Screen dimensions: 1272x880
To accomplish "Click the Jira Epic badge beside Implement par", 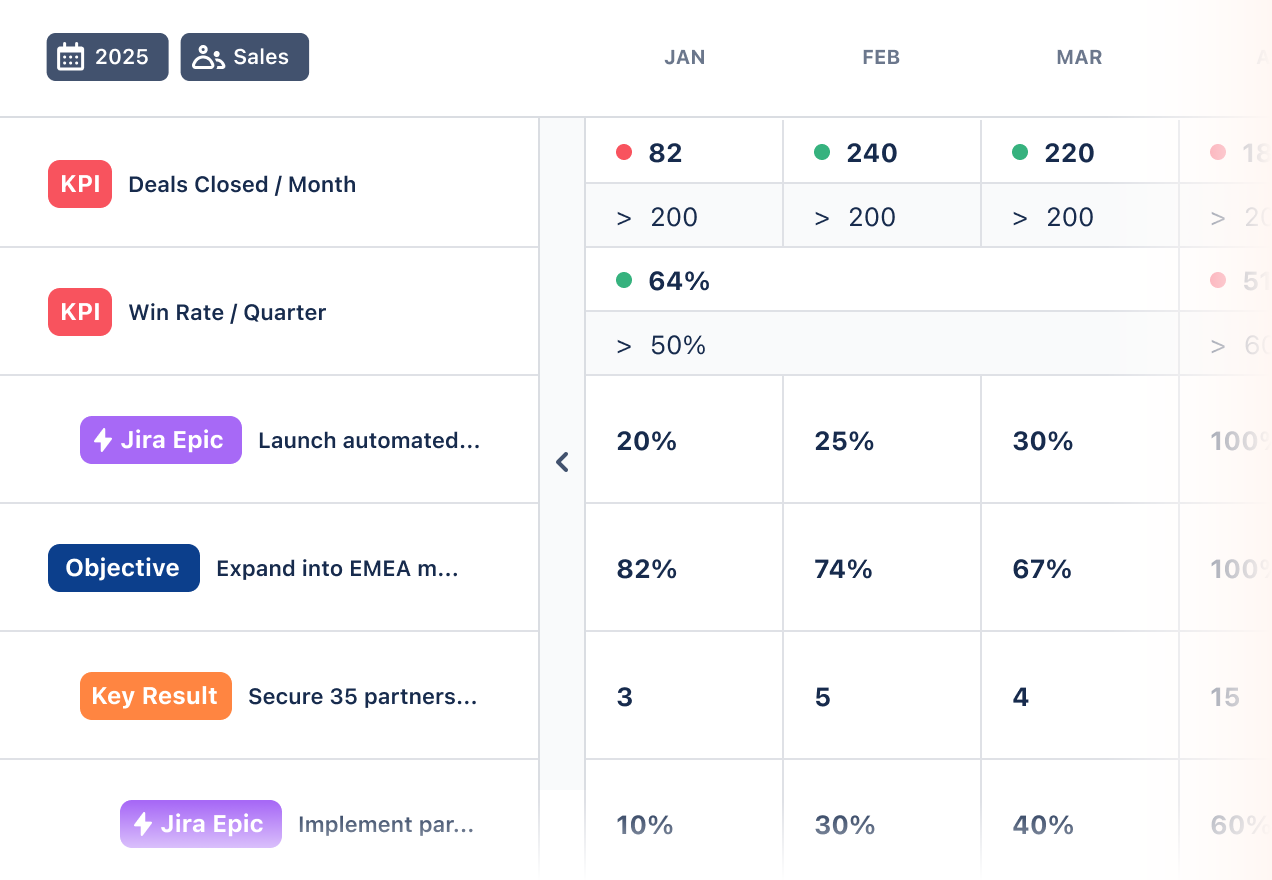I will click(201, 824).
